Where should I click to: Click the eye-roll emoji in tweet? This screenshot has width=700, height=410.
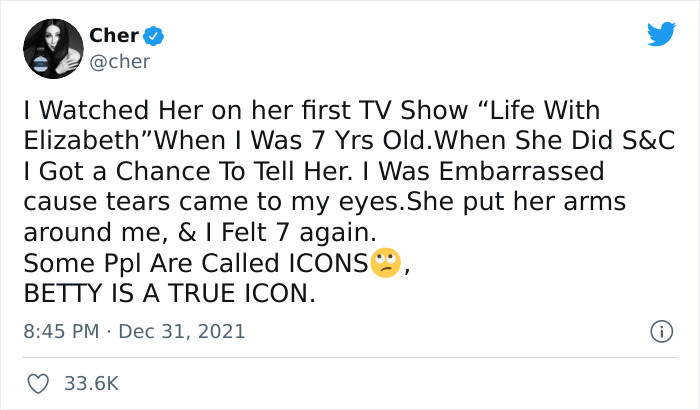pyautogui.click(x=385, y=265)
